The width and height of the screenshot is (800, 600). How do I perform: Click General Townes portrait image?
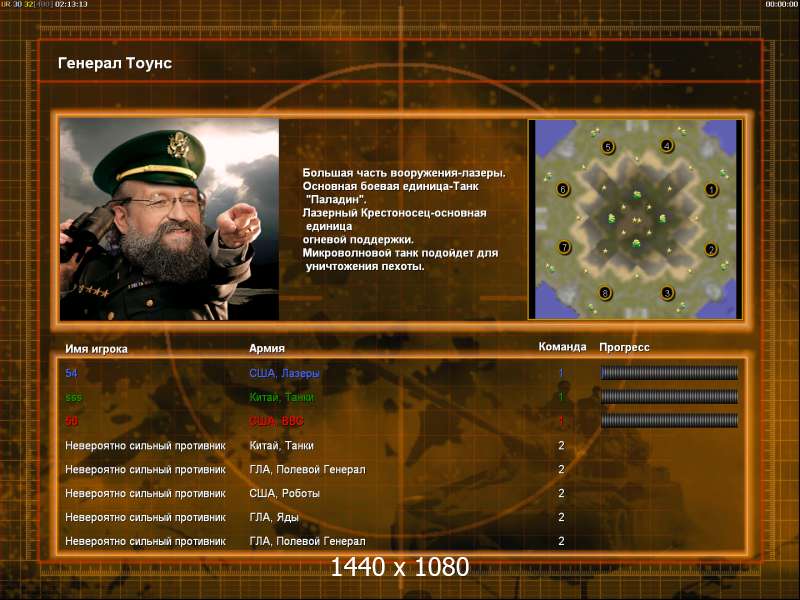pos(169,219)
